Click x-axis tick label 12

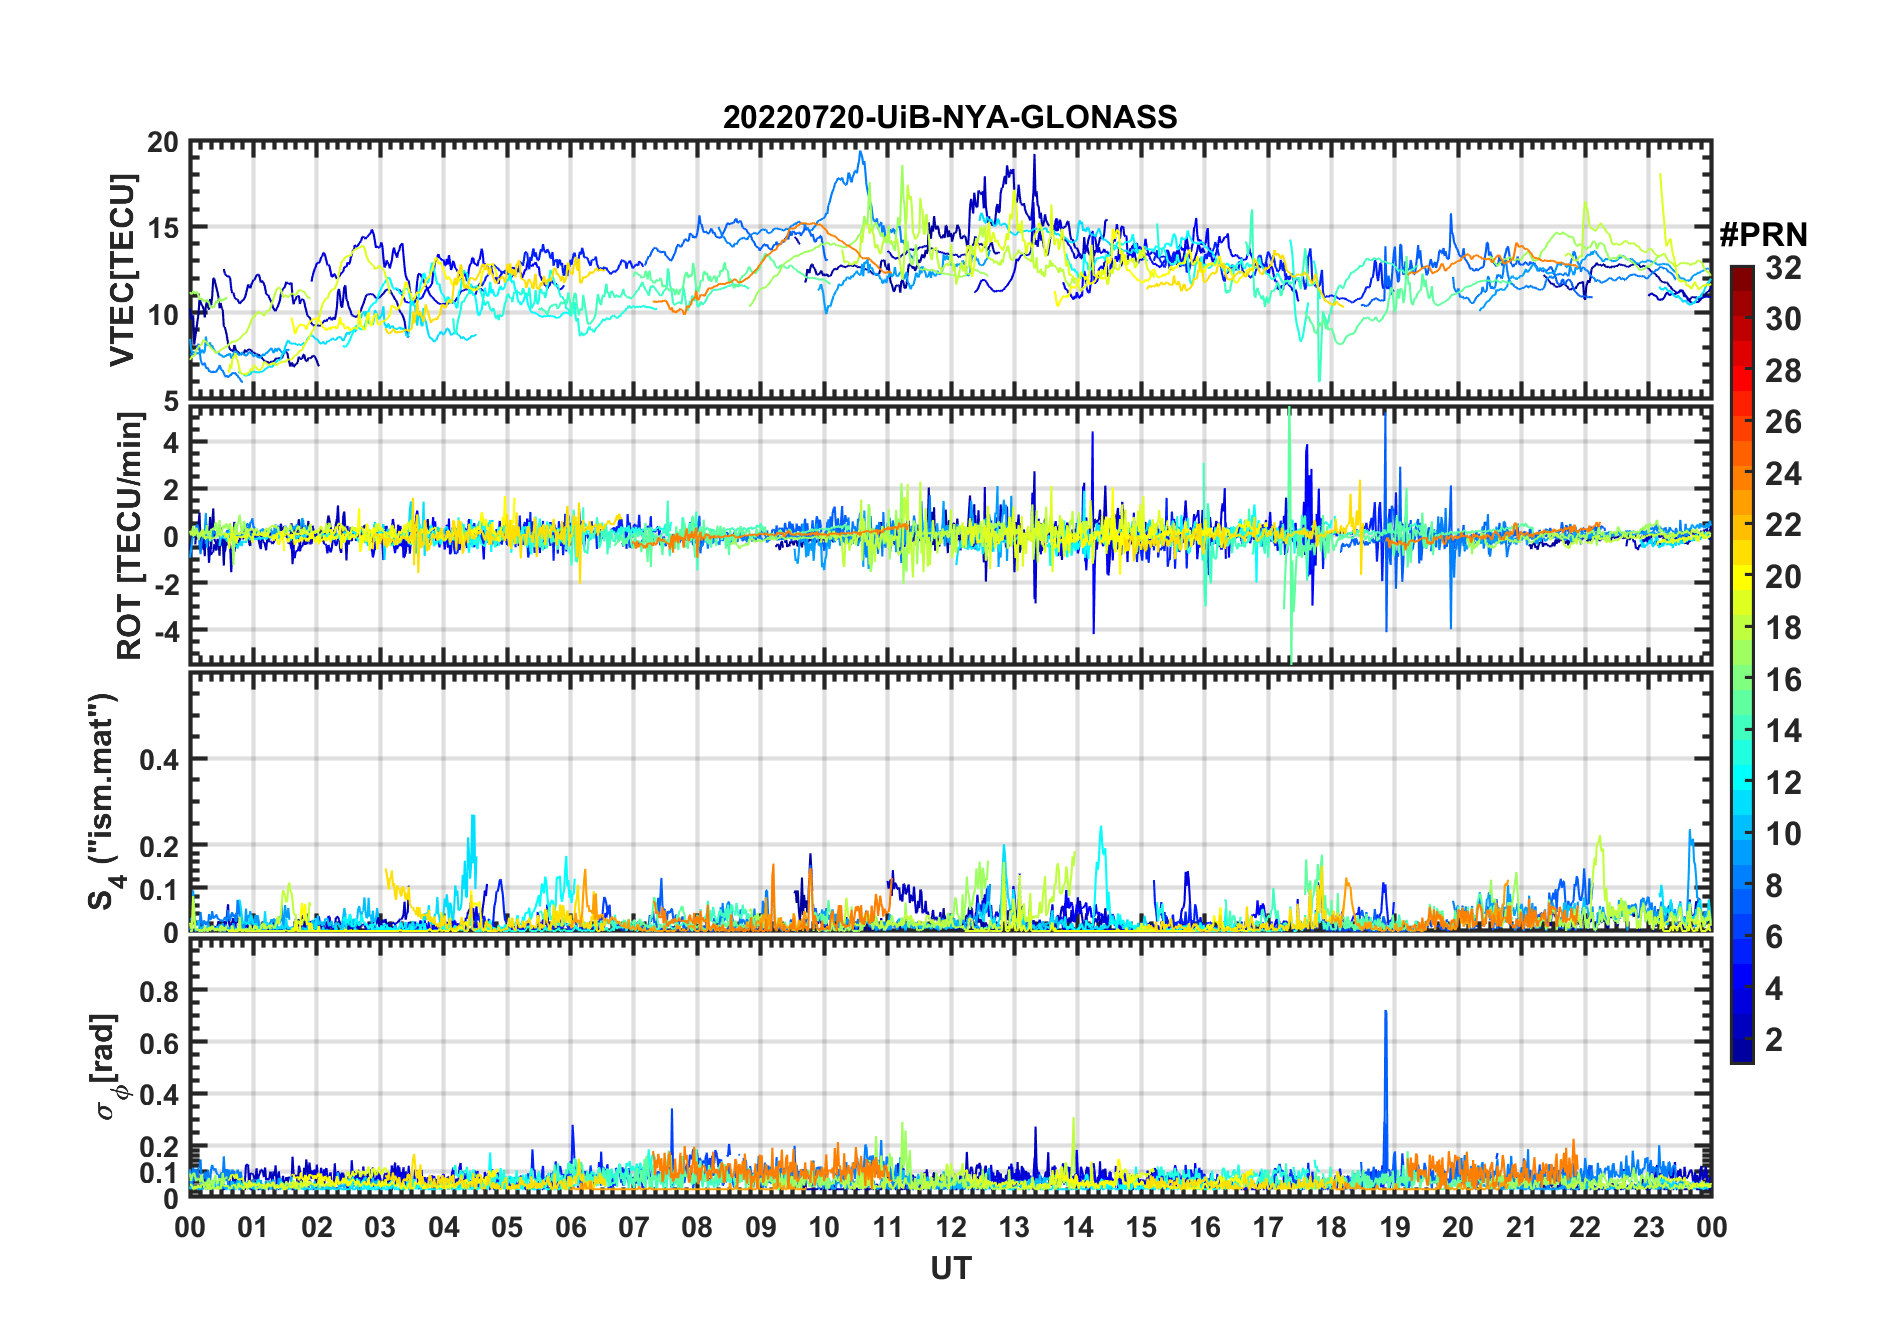(951, 1227)
